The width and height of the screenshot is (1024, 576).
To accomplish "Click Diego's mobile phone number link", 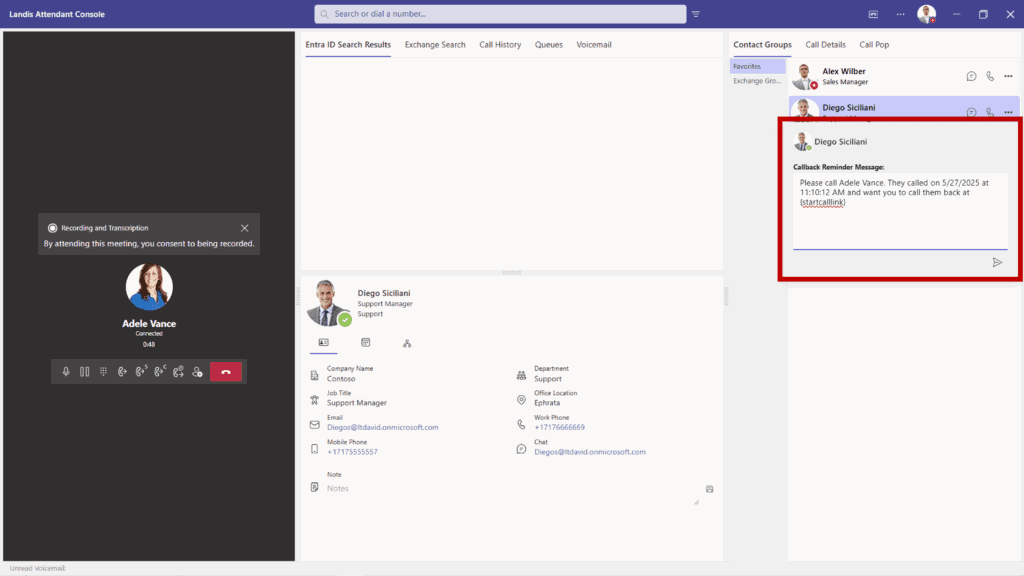I will click(352, 452).
